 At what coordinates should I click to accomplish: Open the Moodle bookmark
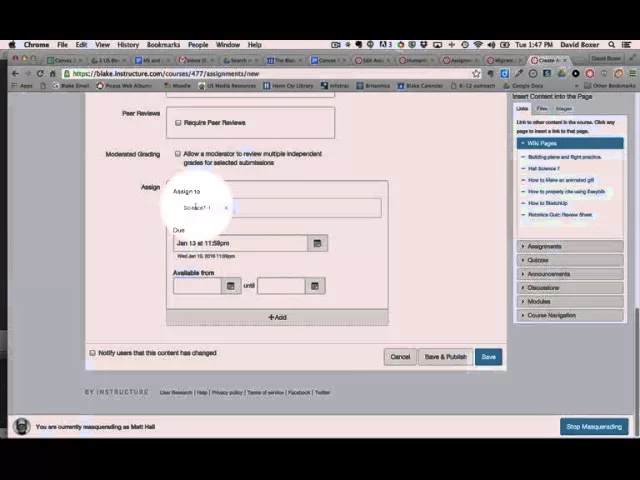(x=178, y=86)
